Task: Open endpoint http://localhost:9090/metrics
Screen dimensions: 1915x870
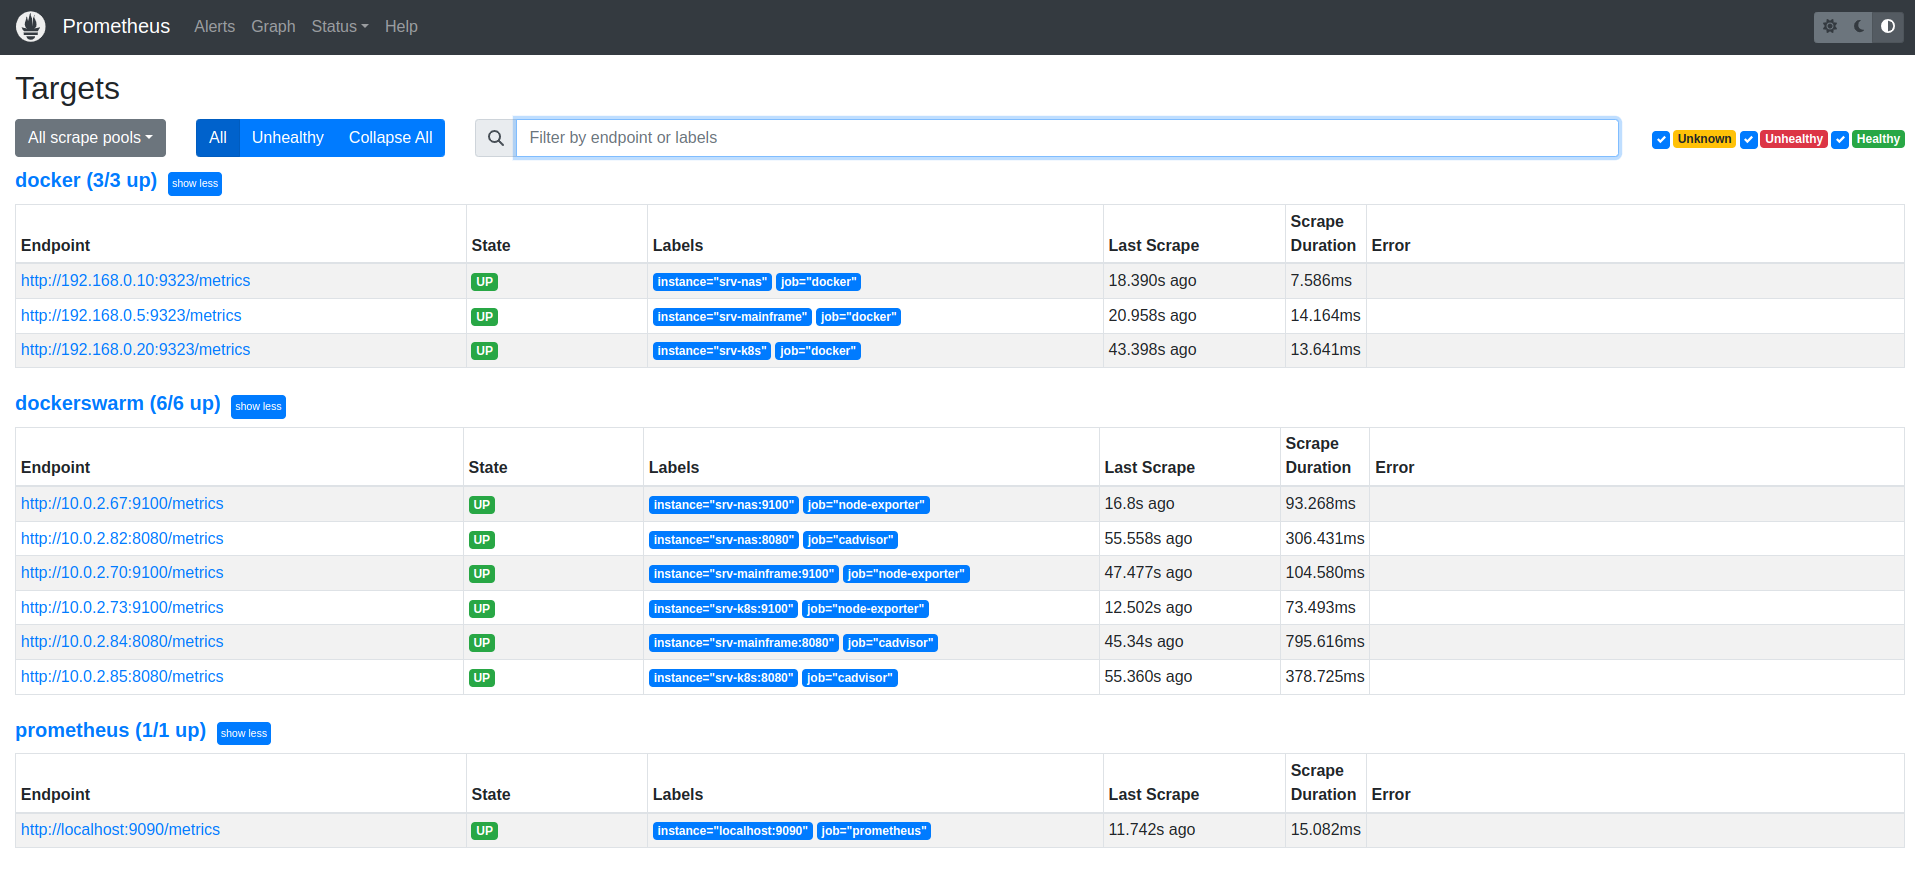Action: click(120, 830)
